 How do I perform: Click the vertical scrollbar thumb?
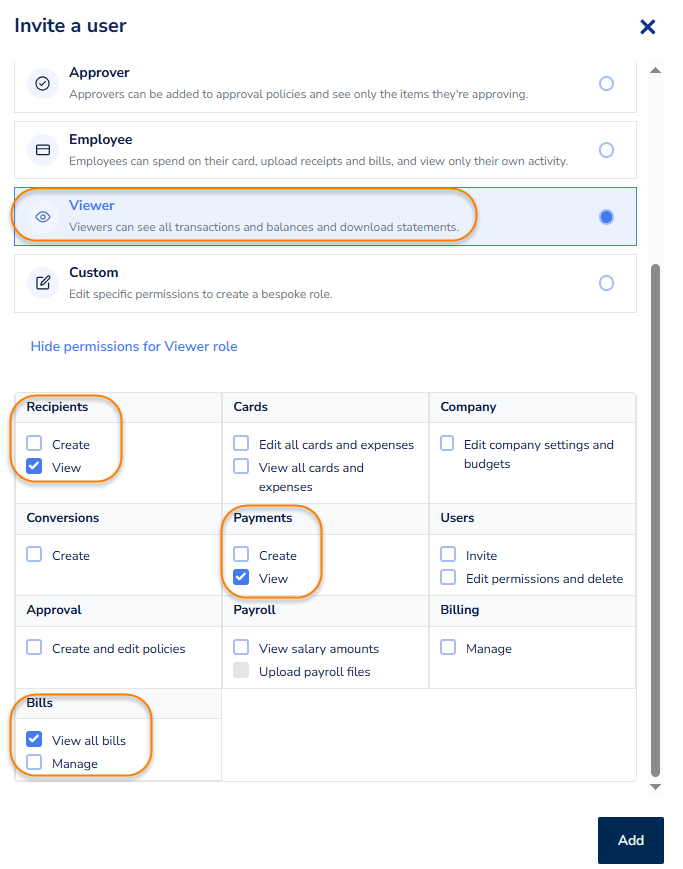[656, 520]
